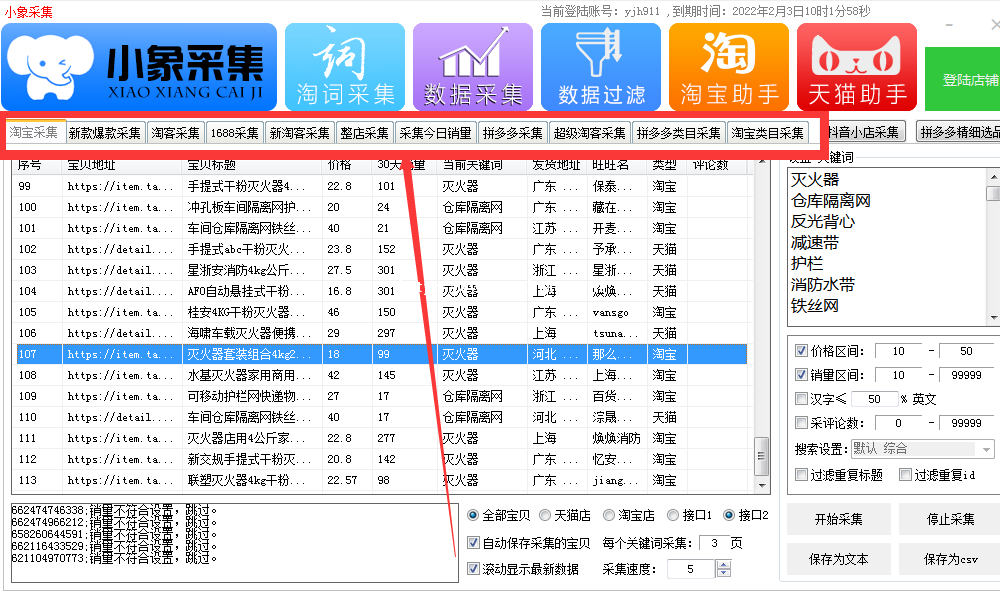Toggle 自动保存采集的宝贝 checkbox
This screenshot has height=601, width=1000.
click(x=473, y=543)
